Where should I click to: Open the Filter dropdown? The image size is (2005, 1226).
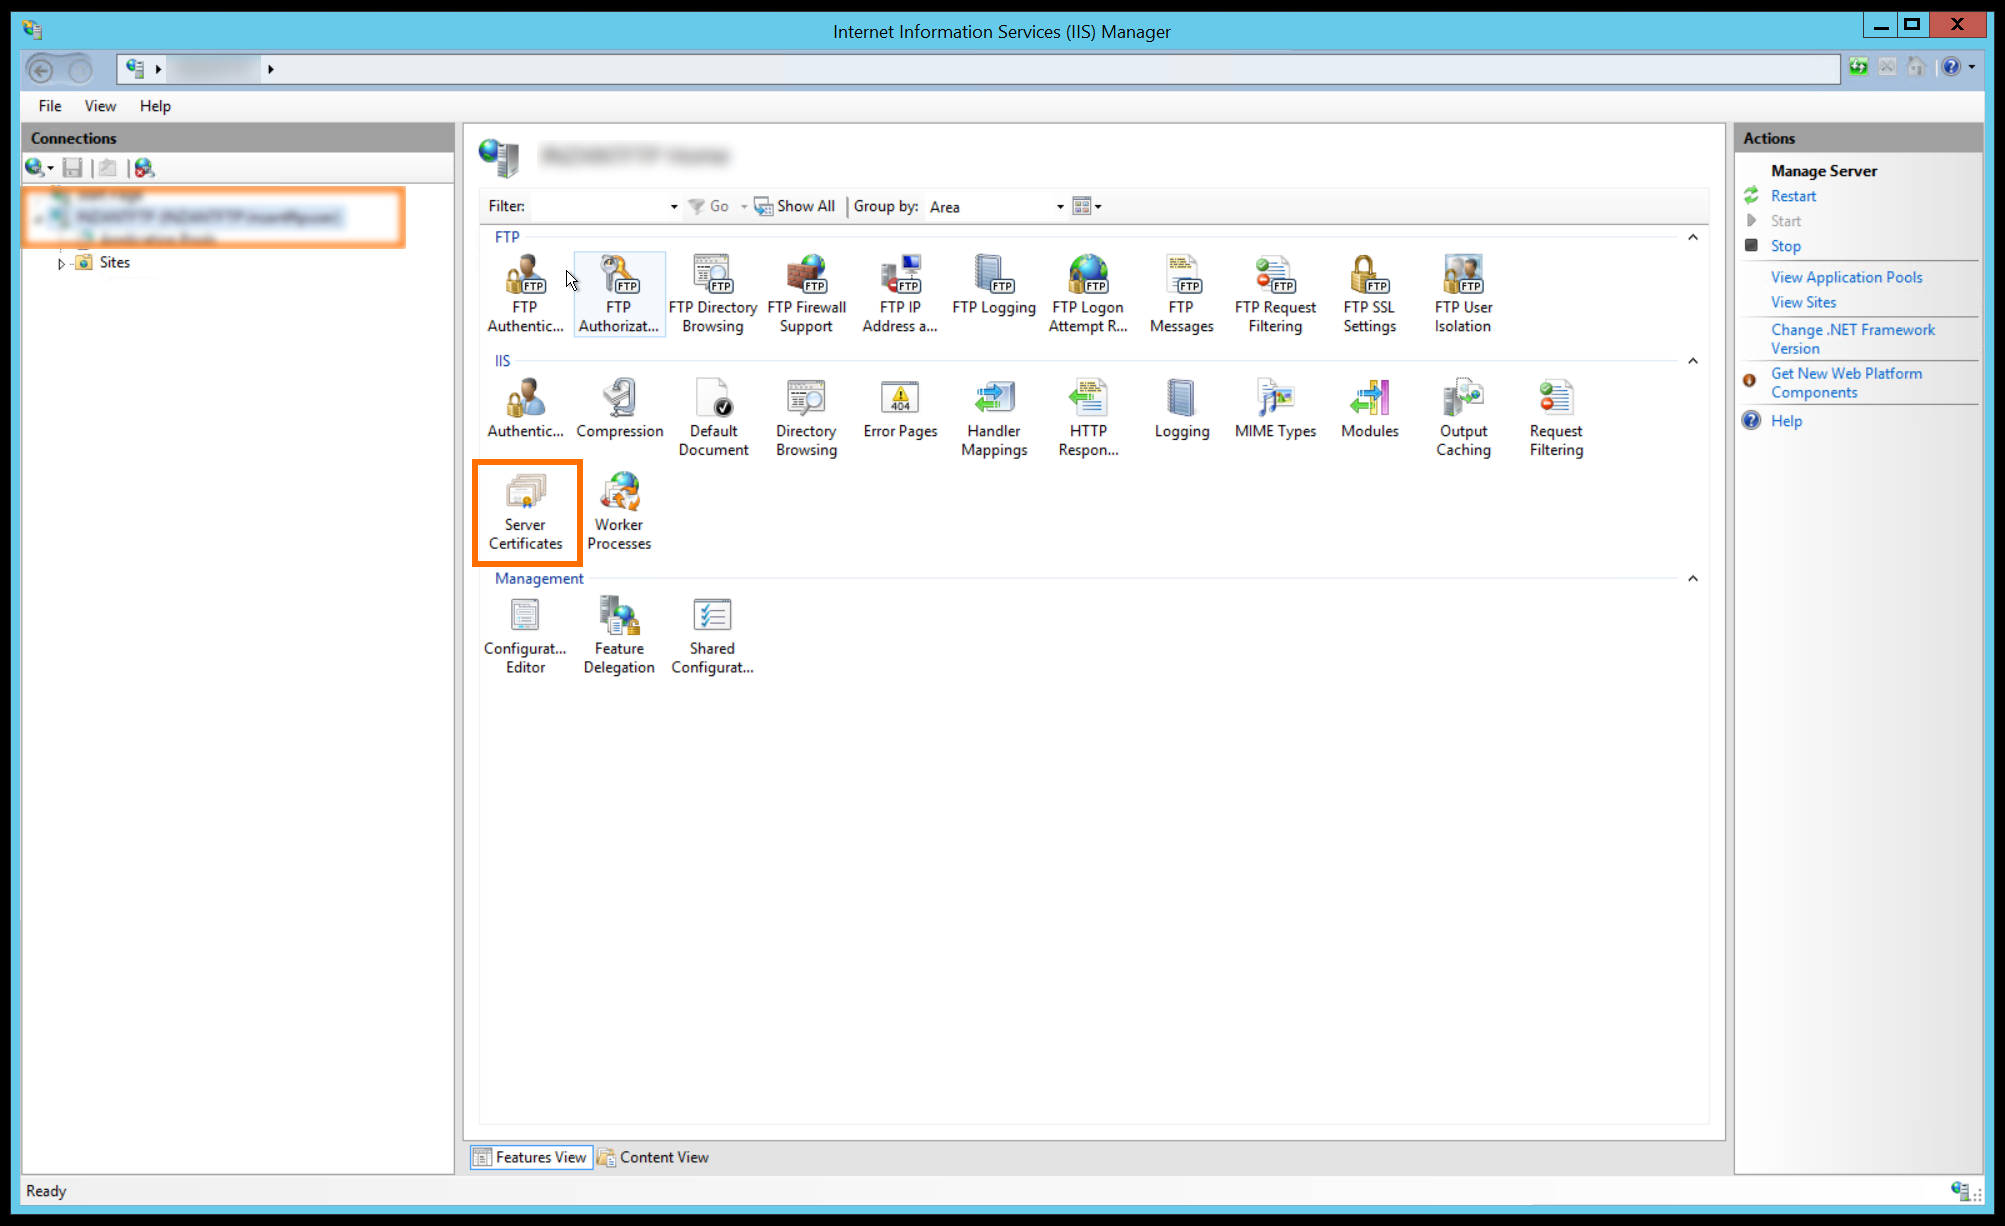[674, 207]
